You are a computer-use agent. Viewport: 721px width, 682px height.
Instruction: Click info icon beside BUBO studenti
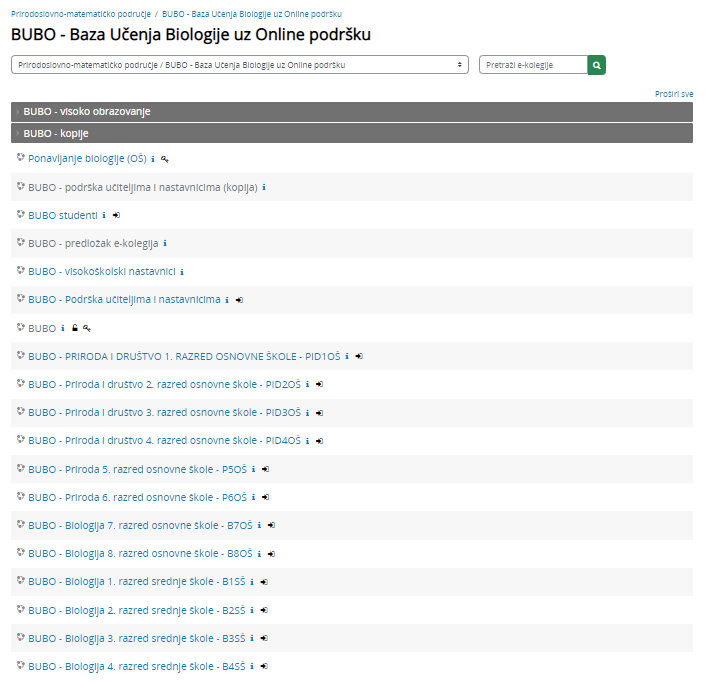[104, 215]
